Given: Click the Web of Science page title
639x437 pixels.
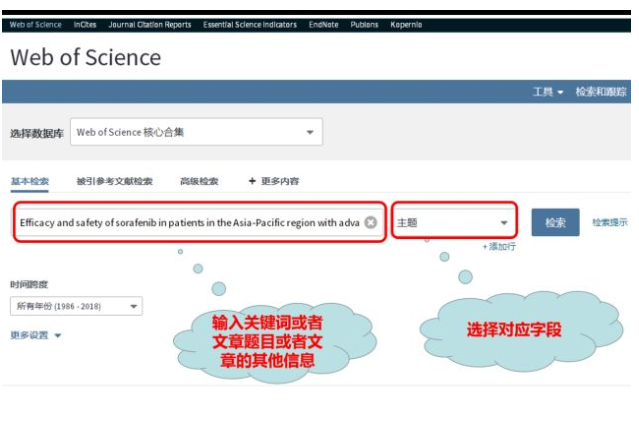Looking at the screenshot, I should pos(86,57).
